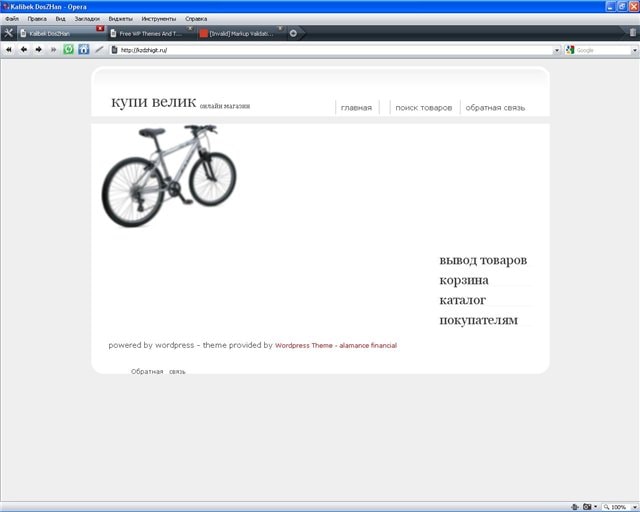
Task: Switch to Invalid Markup Validation tab
Action: [x=241, y=33]
